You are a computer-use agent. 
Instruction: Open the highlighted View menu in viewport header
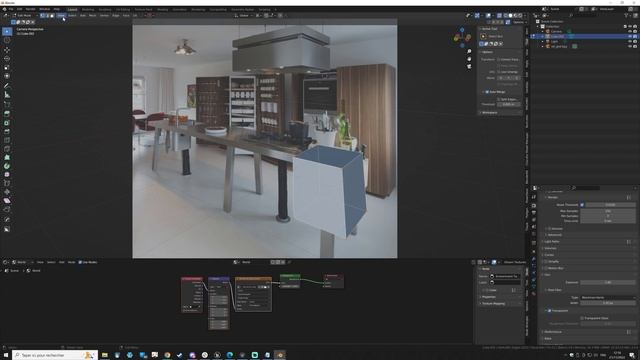[61, 16]
